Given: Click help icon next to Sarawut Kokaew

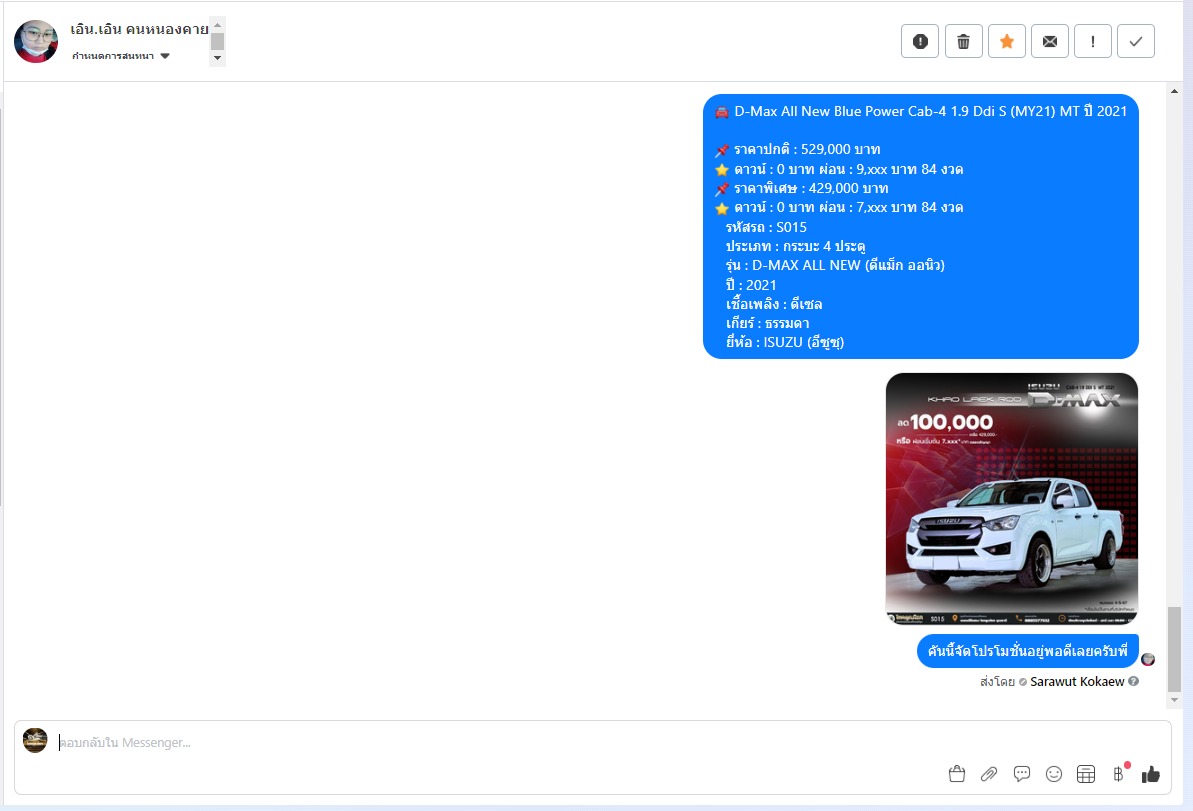Looking at the screenshot, I should tap(1133, 681).
